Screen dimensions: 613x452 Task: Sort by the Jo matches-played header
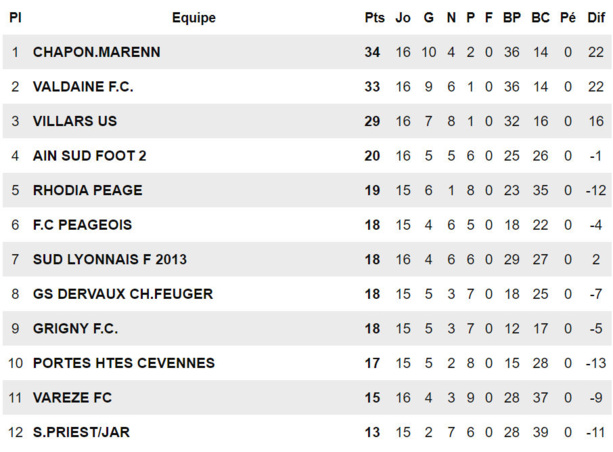[x=403, y=18]
